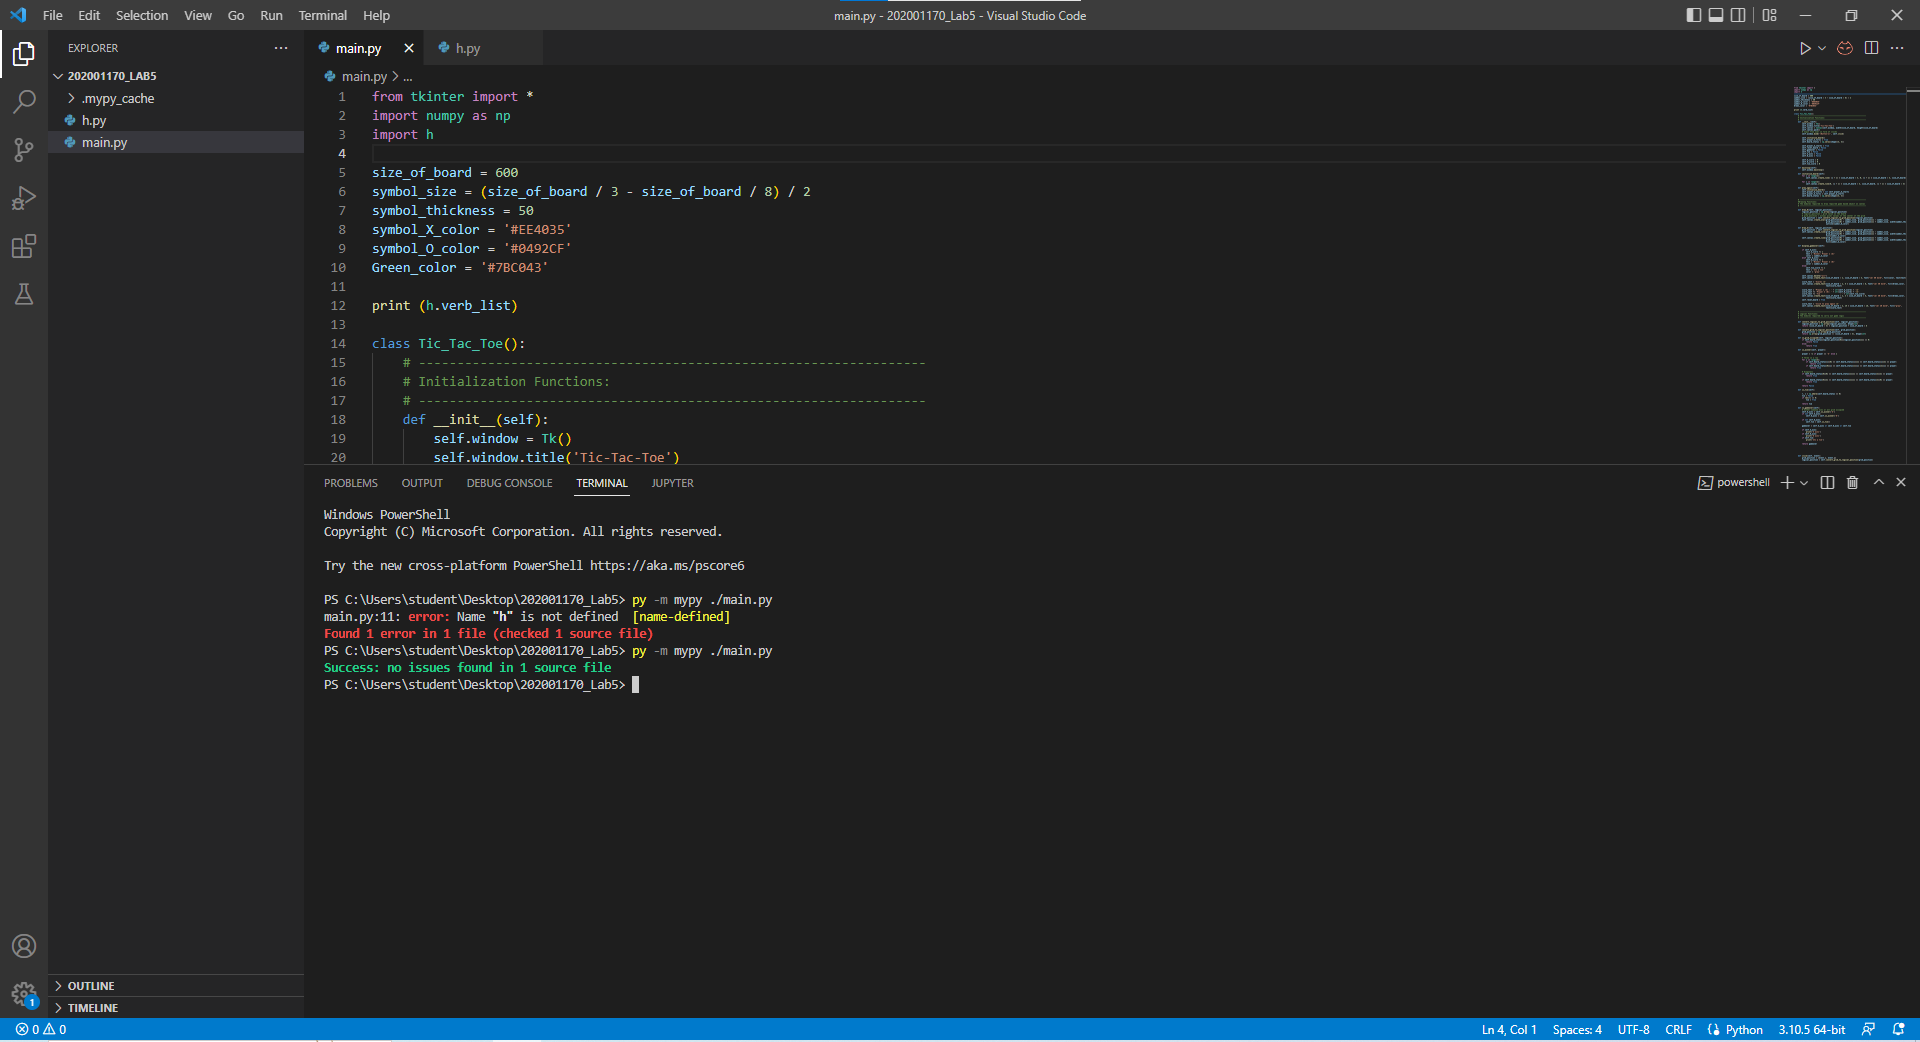The height and width of the screenshot is (1042, 1920).
Task: Open Customize Layout icon
Action: click(1770, 15)
